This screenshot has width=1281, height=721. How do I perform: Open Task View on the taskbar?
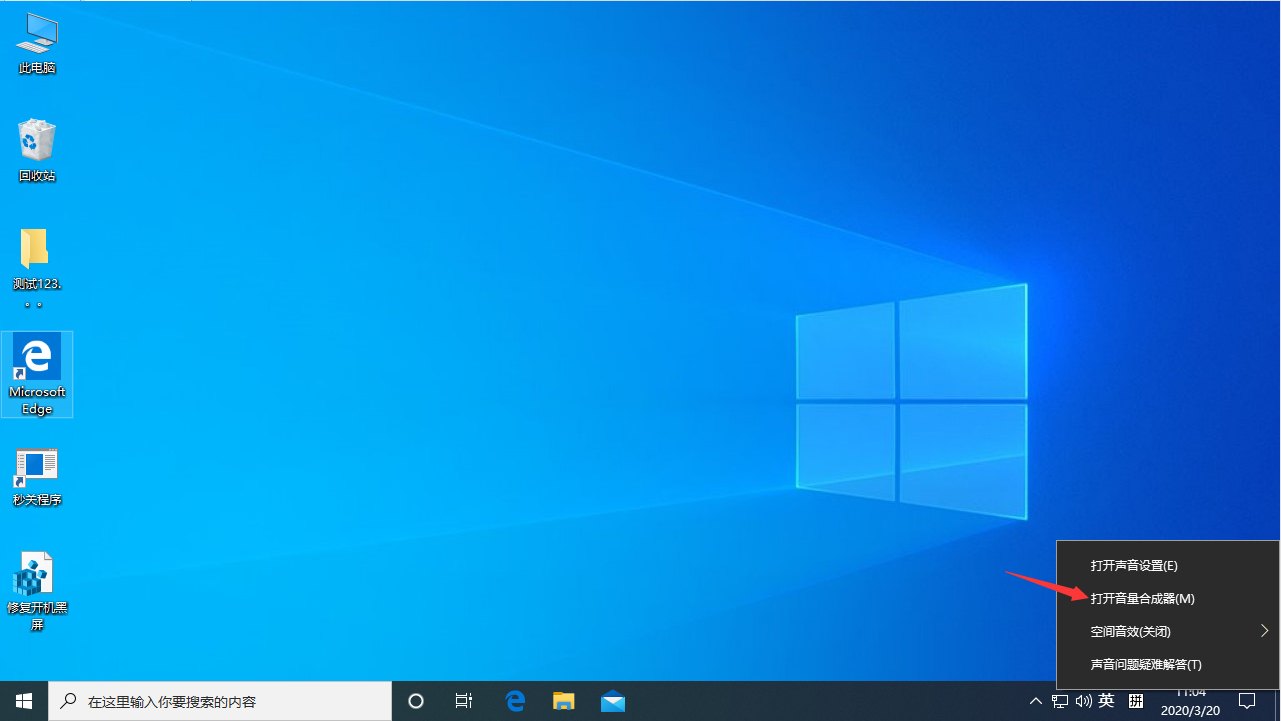click(463, 700)
